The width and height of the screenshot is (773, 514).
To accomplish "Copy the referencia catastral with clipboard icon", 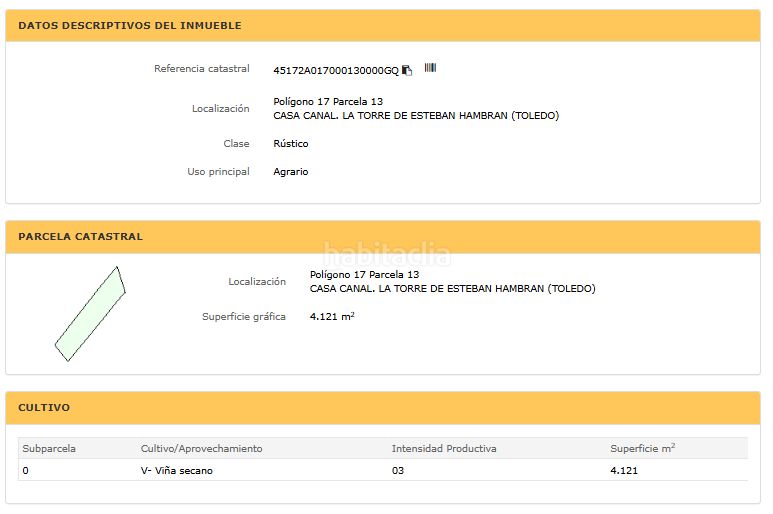I will pos(407,70).
